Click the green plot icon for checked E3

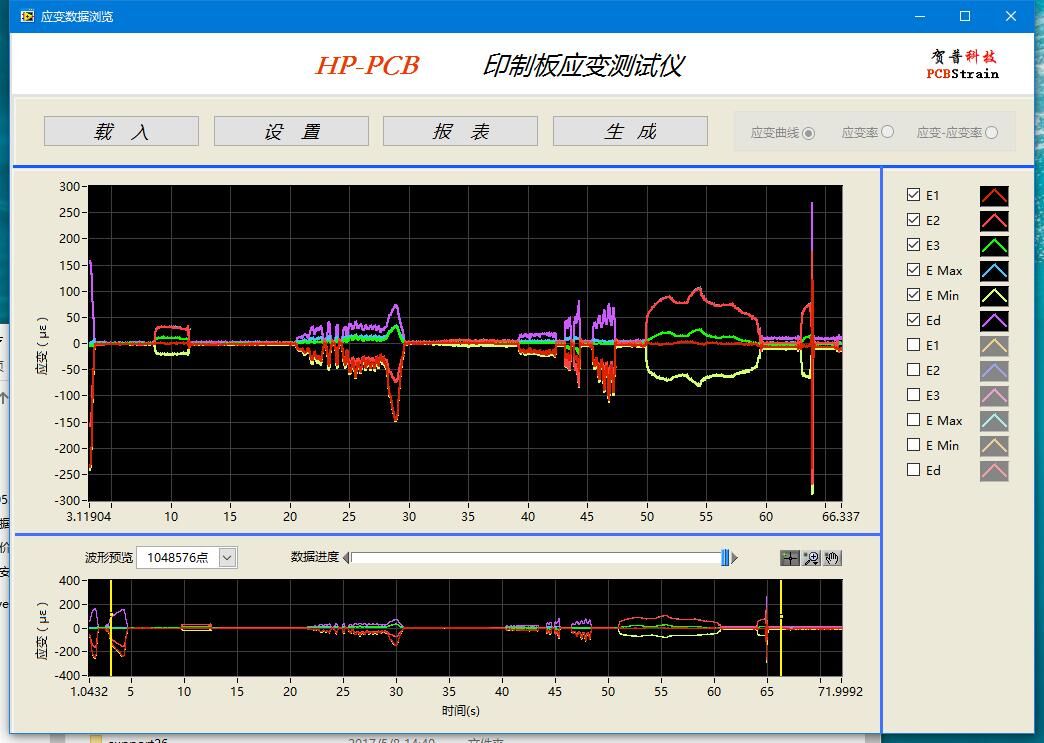click(x=994, y=246)
